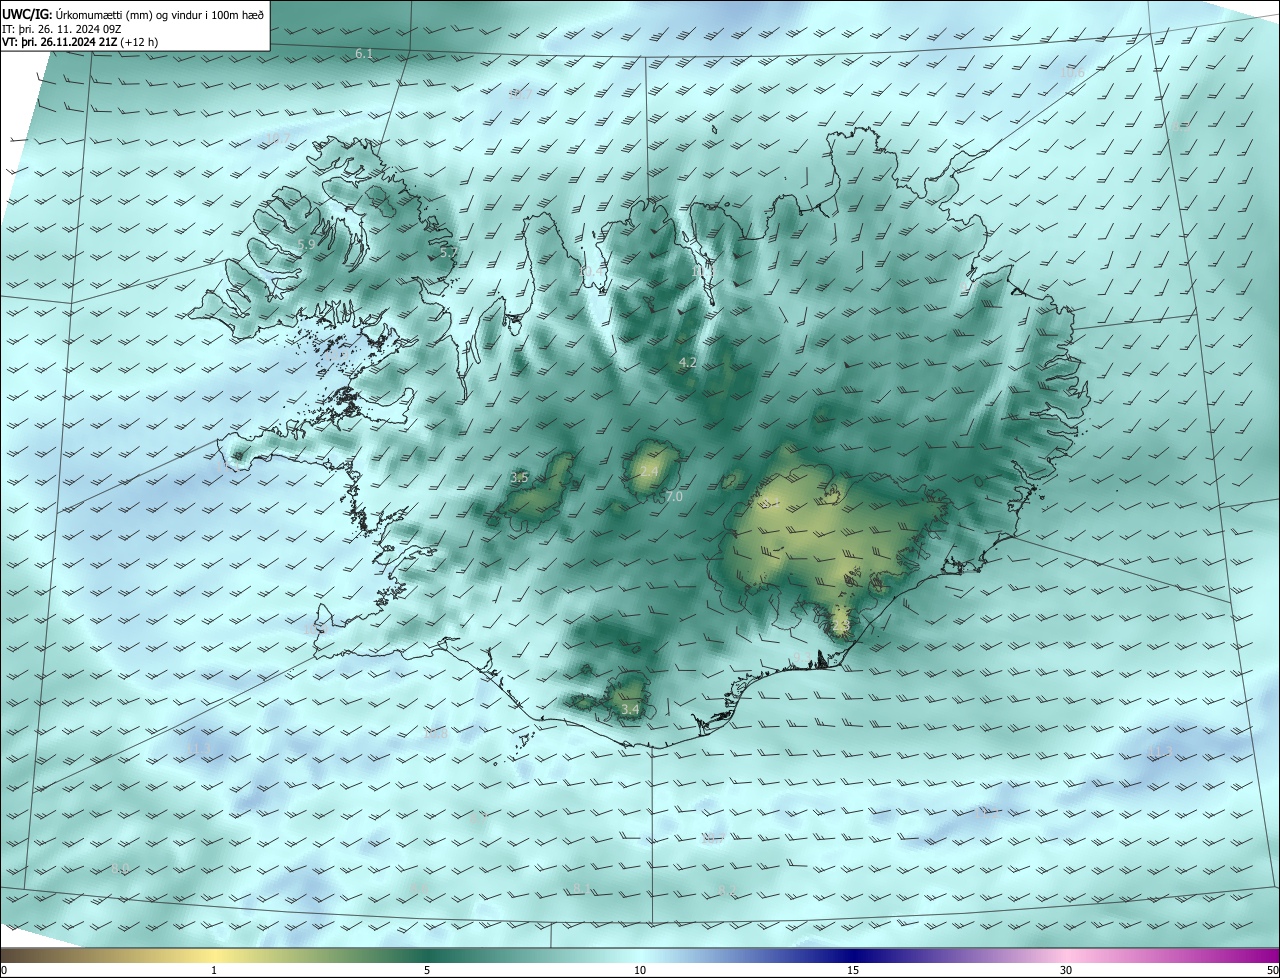This screenshot has width=1280, height=978.
Task: Click the '10' tick label on color scale
Action: [x=640, y=970]
